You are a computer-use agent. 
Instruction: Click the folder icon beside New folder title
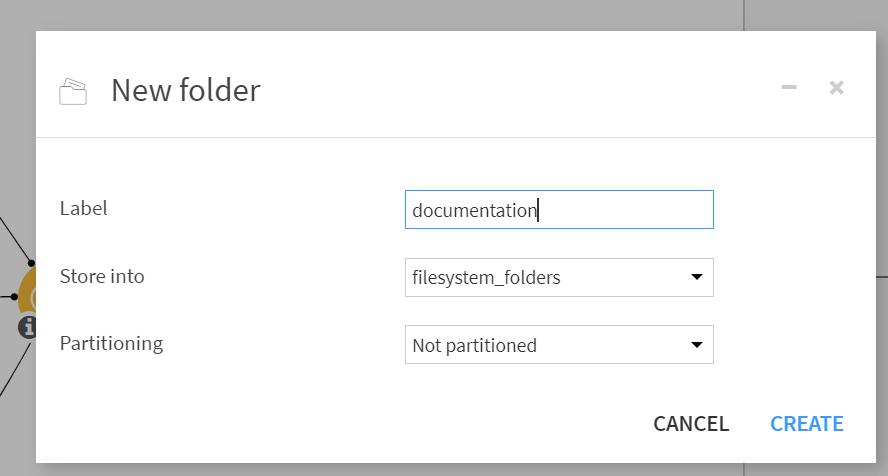click(73, 92)
